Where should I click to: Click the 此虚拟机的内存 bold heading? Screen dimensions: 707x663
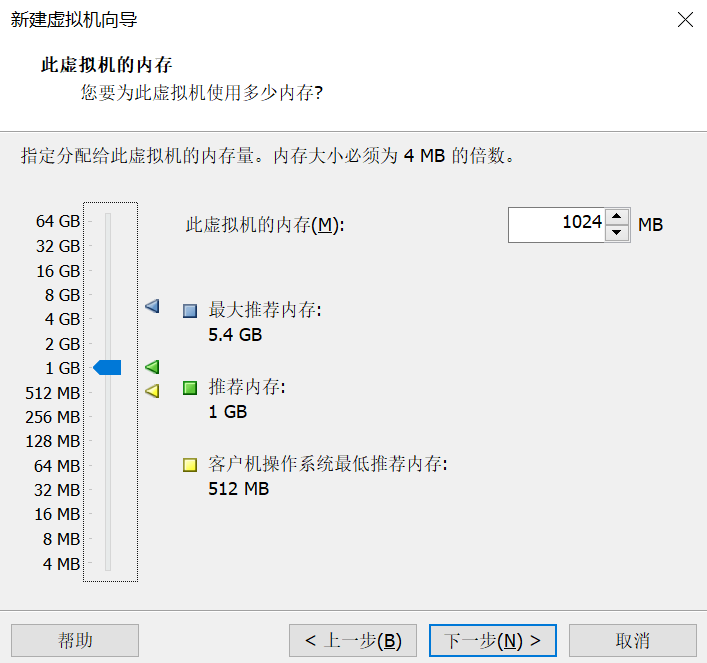point(106,65)
